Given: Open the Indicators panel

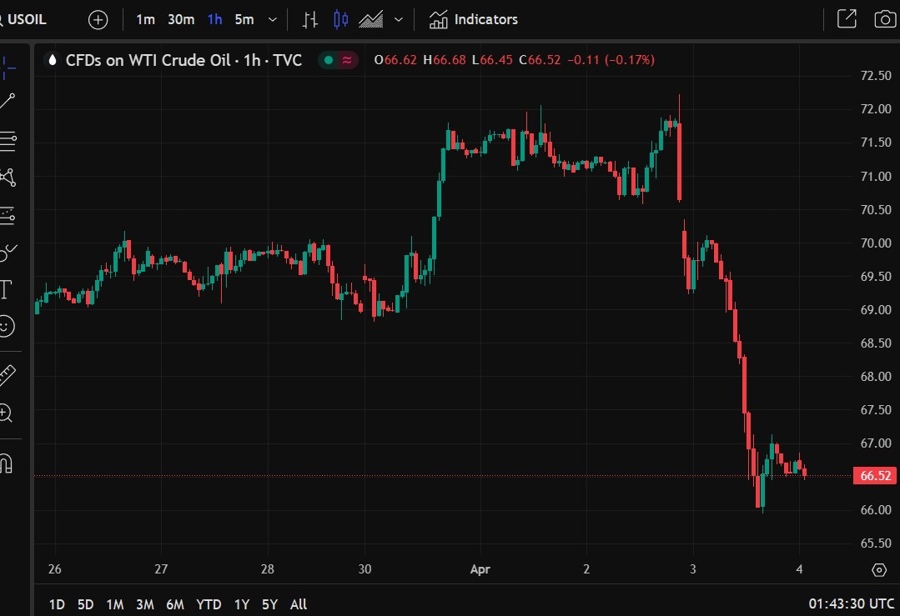Looking at the screenshot, I should coord(474,19).
